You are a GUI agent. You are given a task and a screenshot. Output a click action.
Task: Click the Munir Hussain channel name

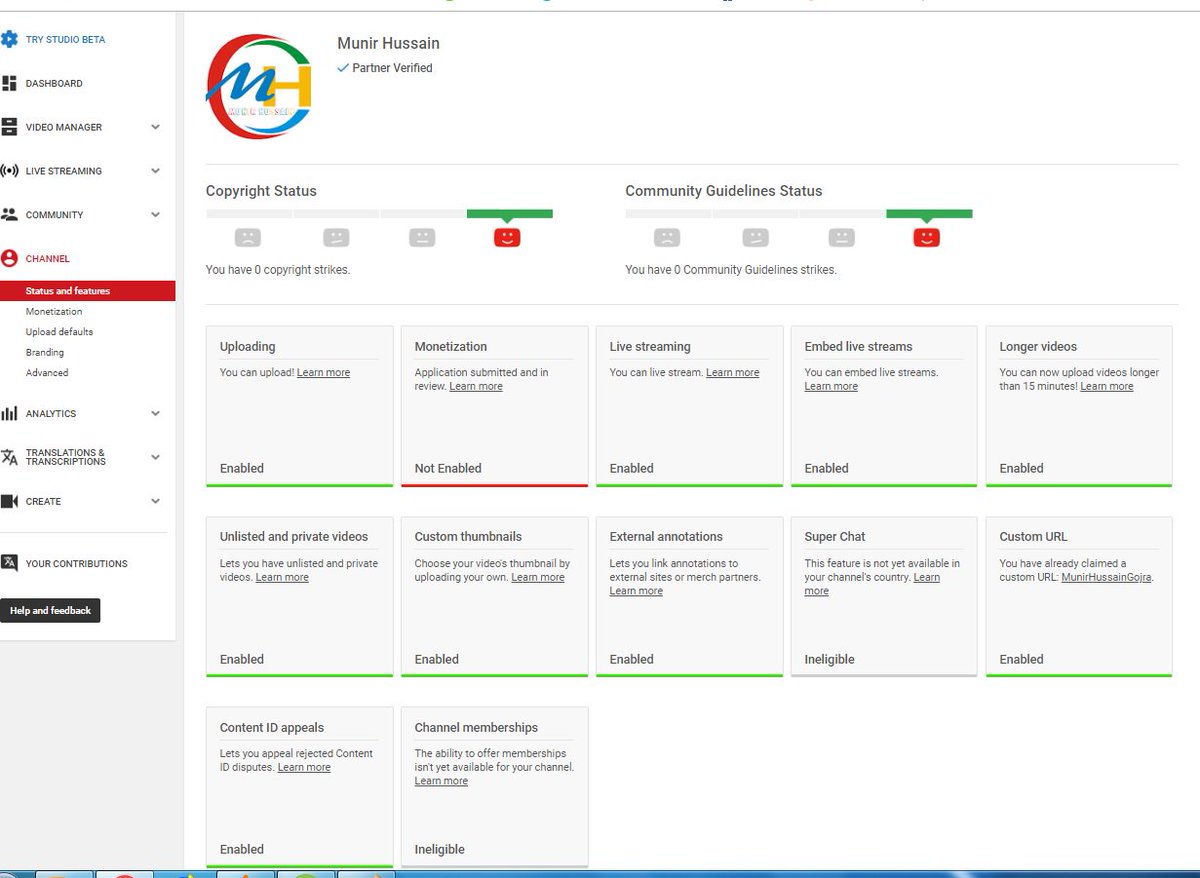pos(389,44)
